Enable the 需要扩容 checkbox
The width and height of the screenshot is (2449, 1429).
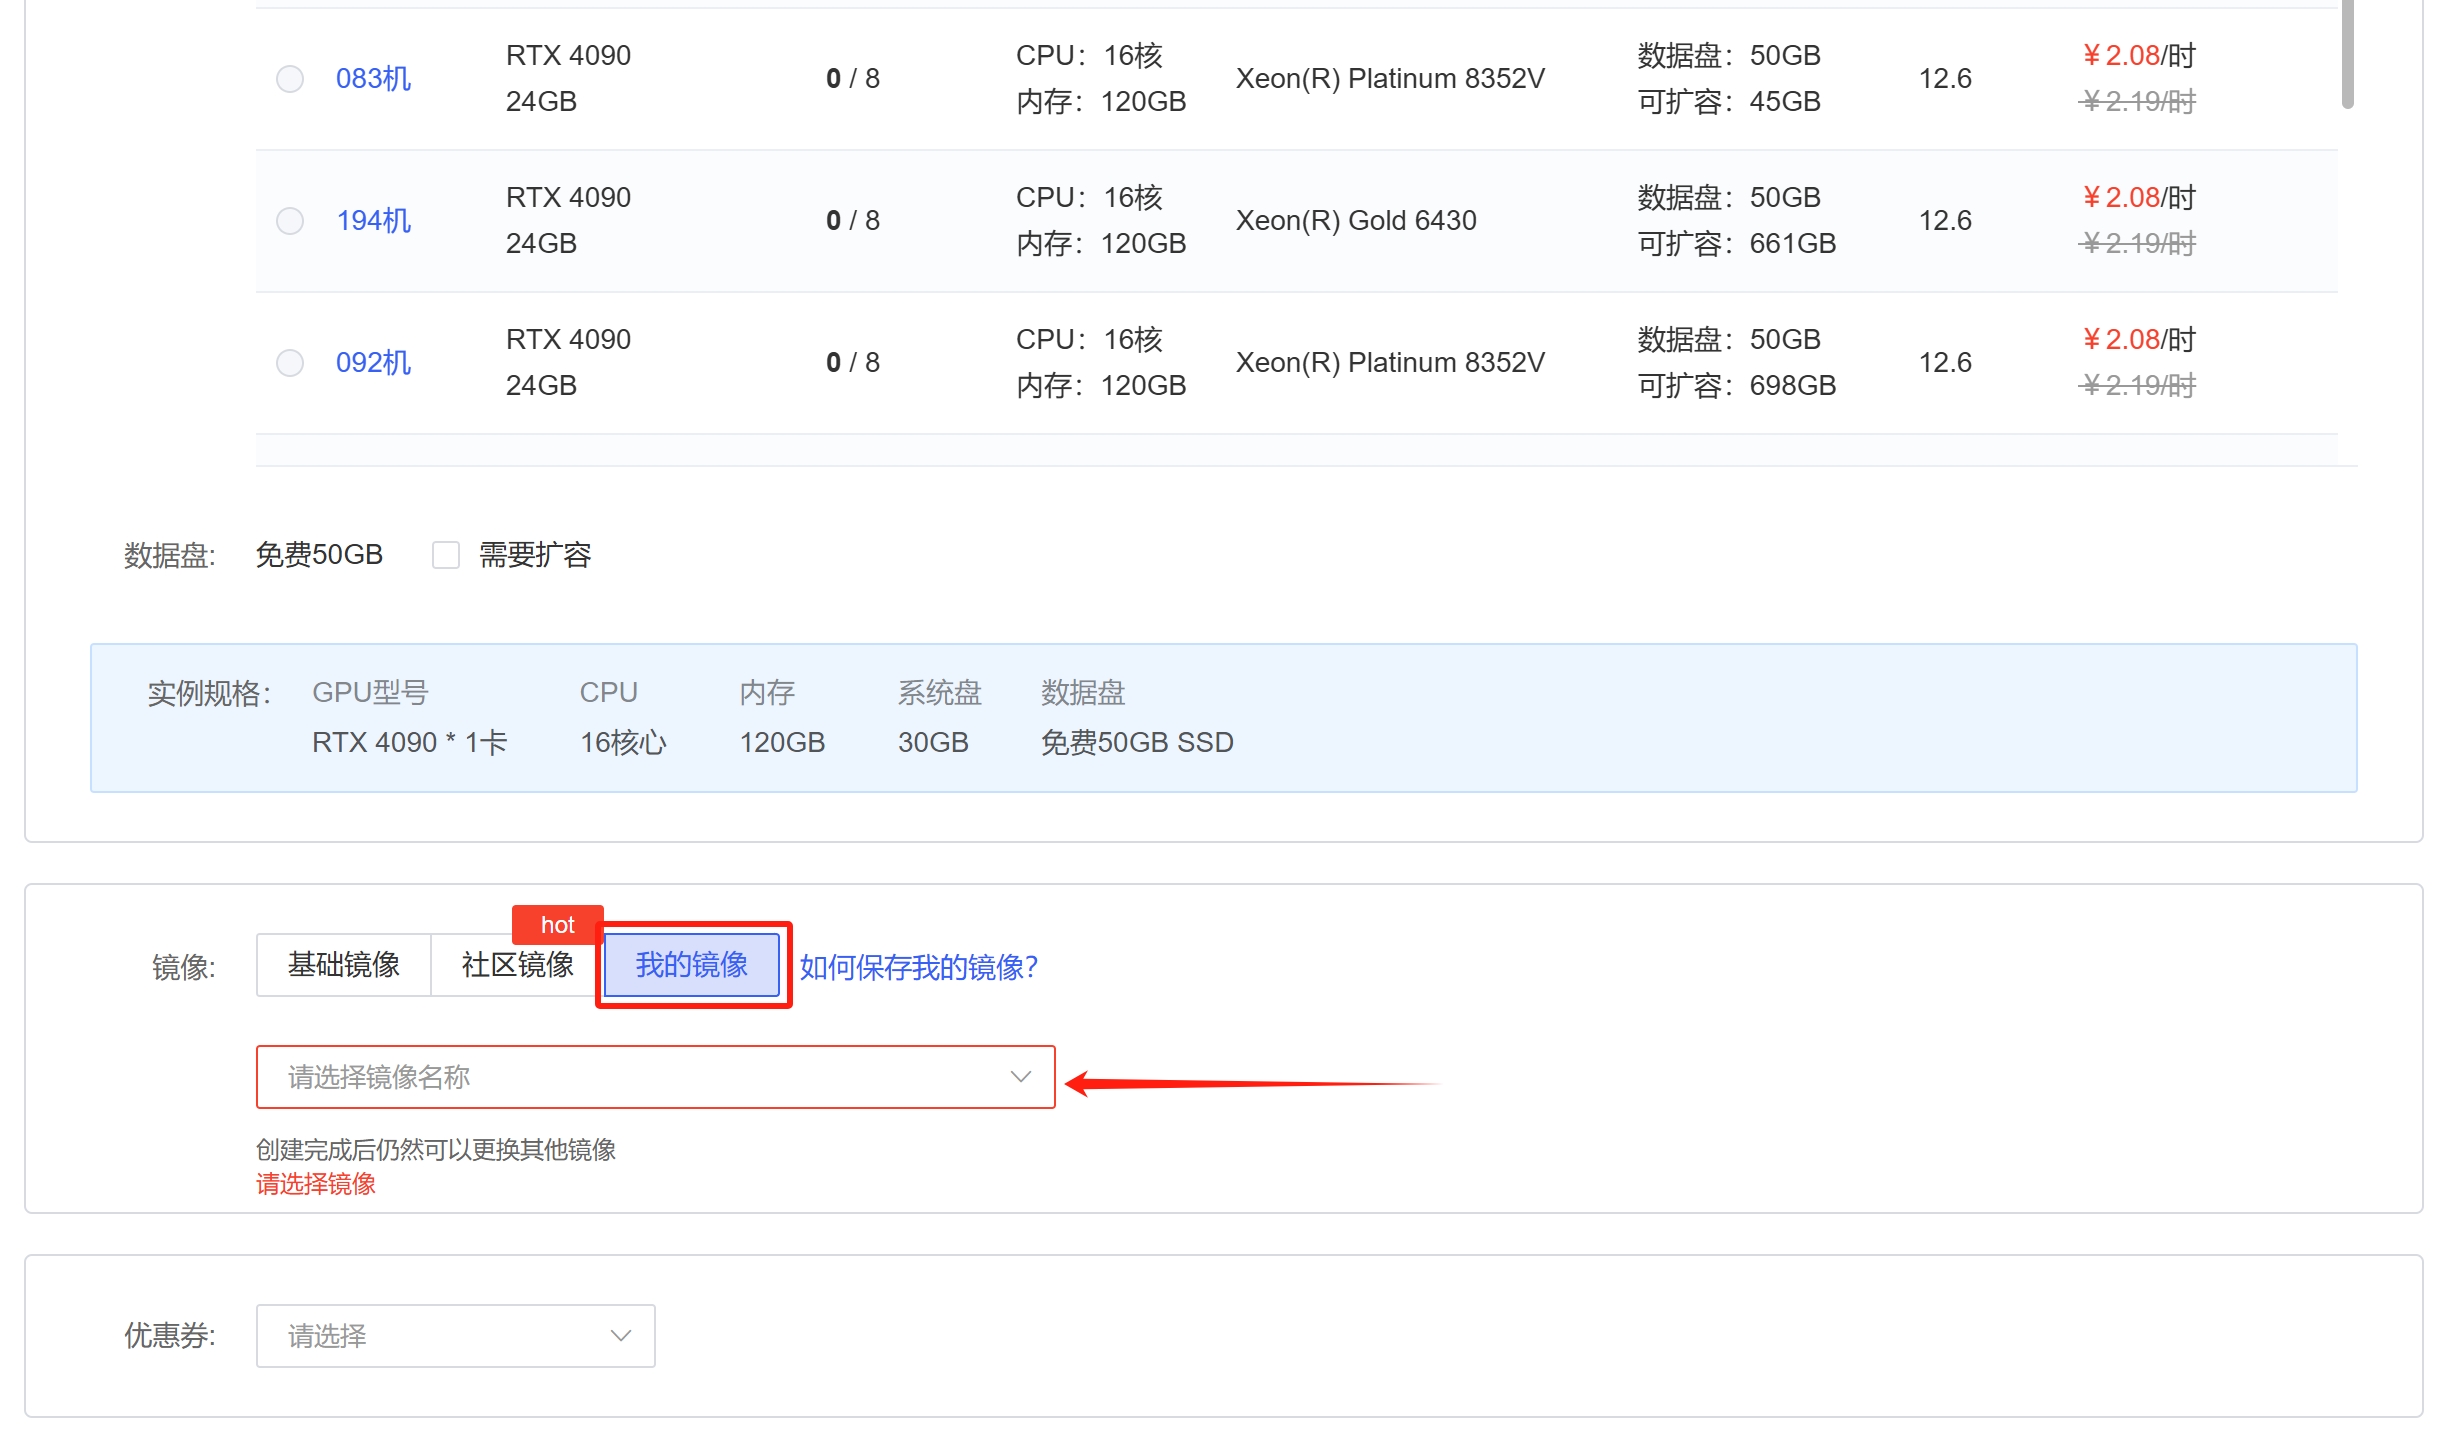point(446,555)
